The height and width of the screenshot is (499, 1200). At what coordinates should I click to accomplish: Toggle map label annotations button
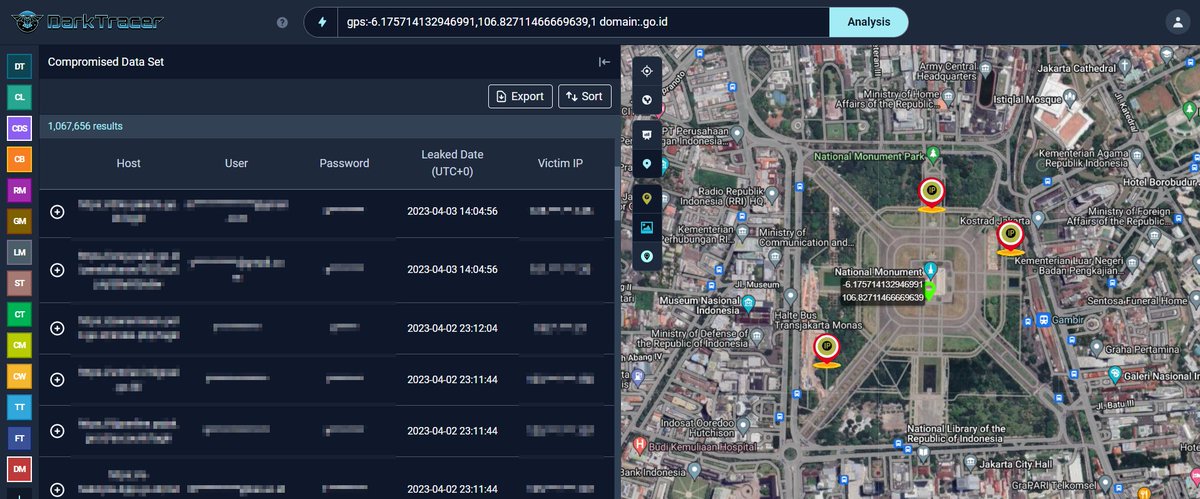coord(647,134)
